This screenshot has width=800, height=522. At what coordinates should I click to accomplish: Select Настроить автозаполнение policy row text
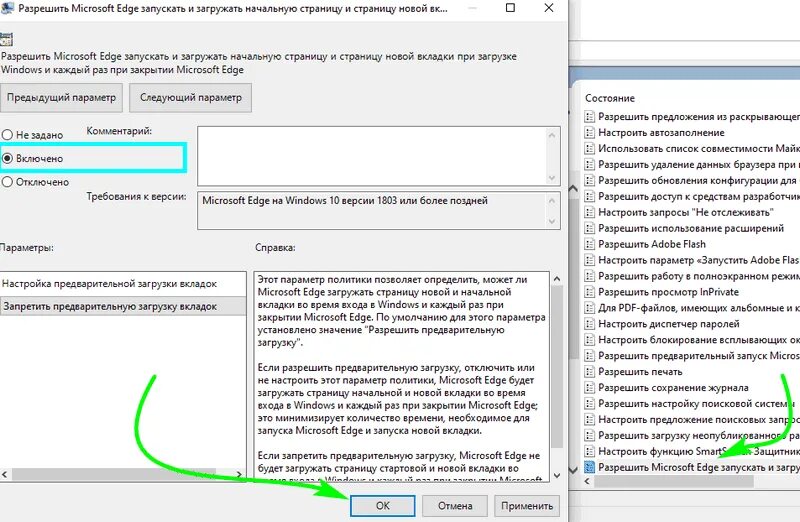(661, 133)
